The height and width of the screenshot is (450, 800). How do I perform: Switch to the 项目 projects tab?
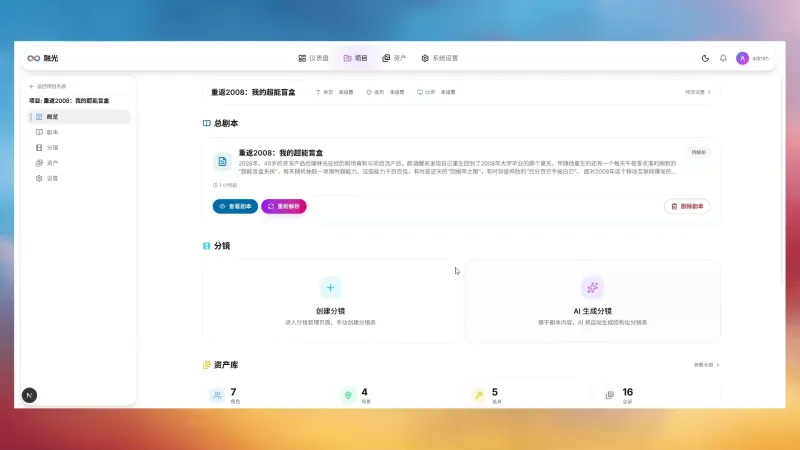(356, 58)
